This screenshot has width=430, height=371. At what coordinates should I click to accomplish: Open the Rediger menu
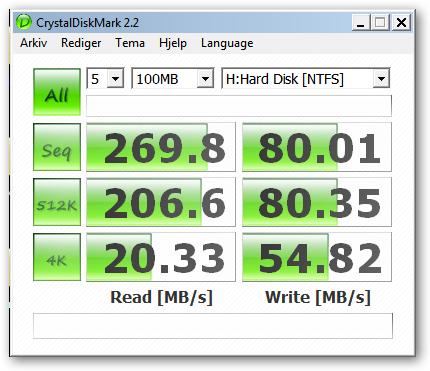(x=81, y=43)
